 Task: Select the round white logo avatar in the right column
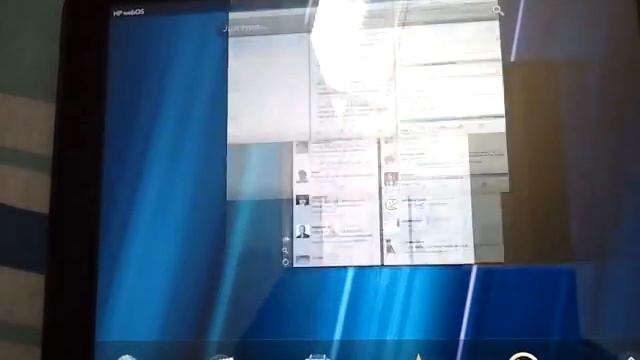tap(391, 204)
